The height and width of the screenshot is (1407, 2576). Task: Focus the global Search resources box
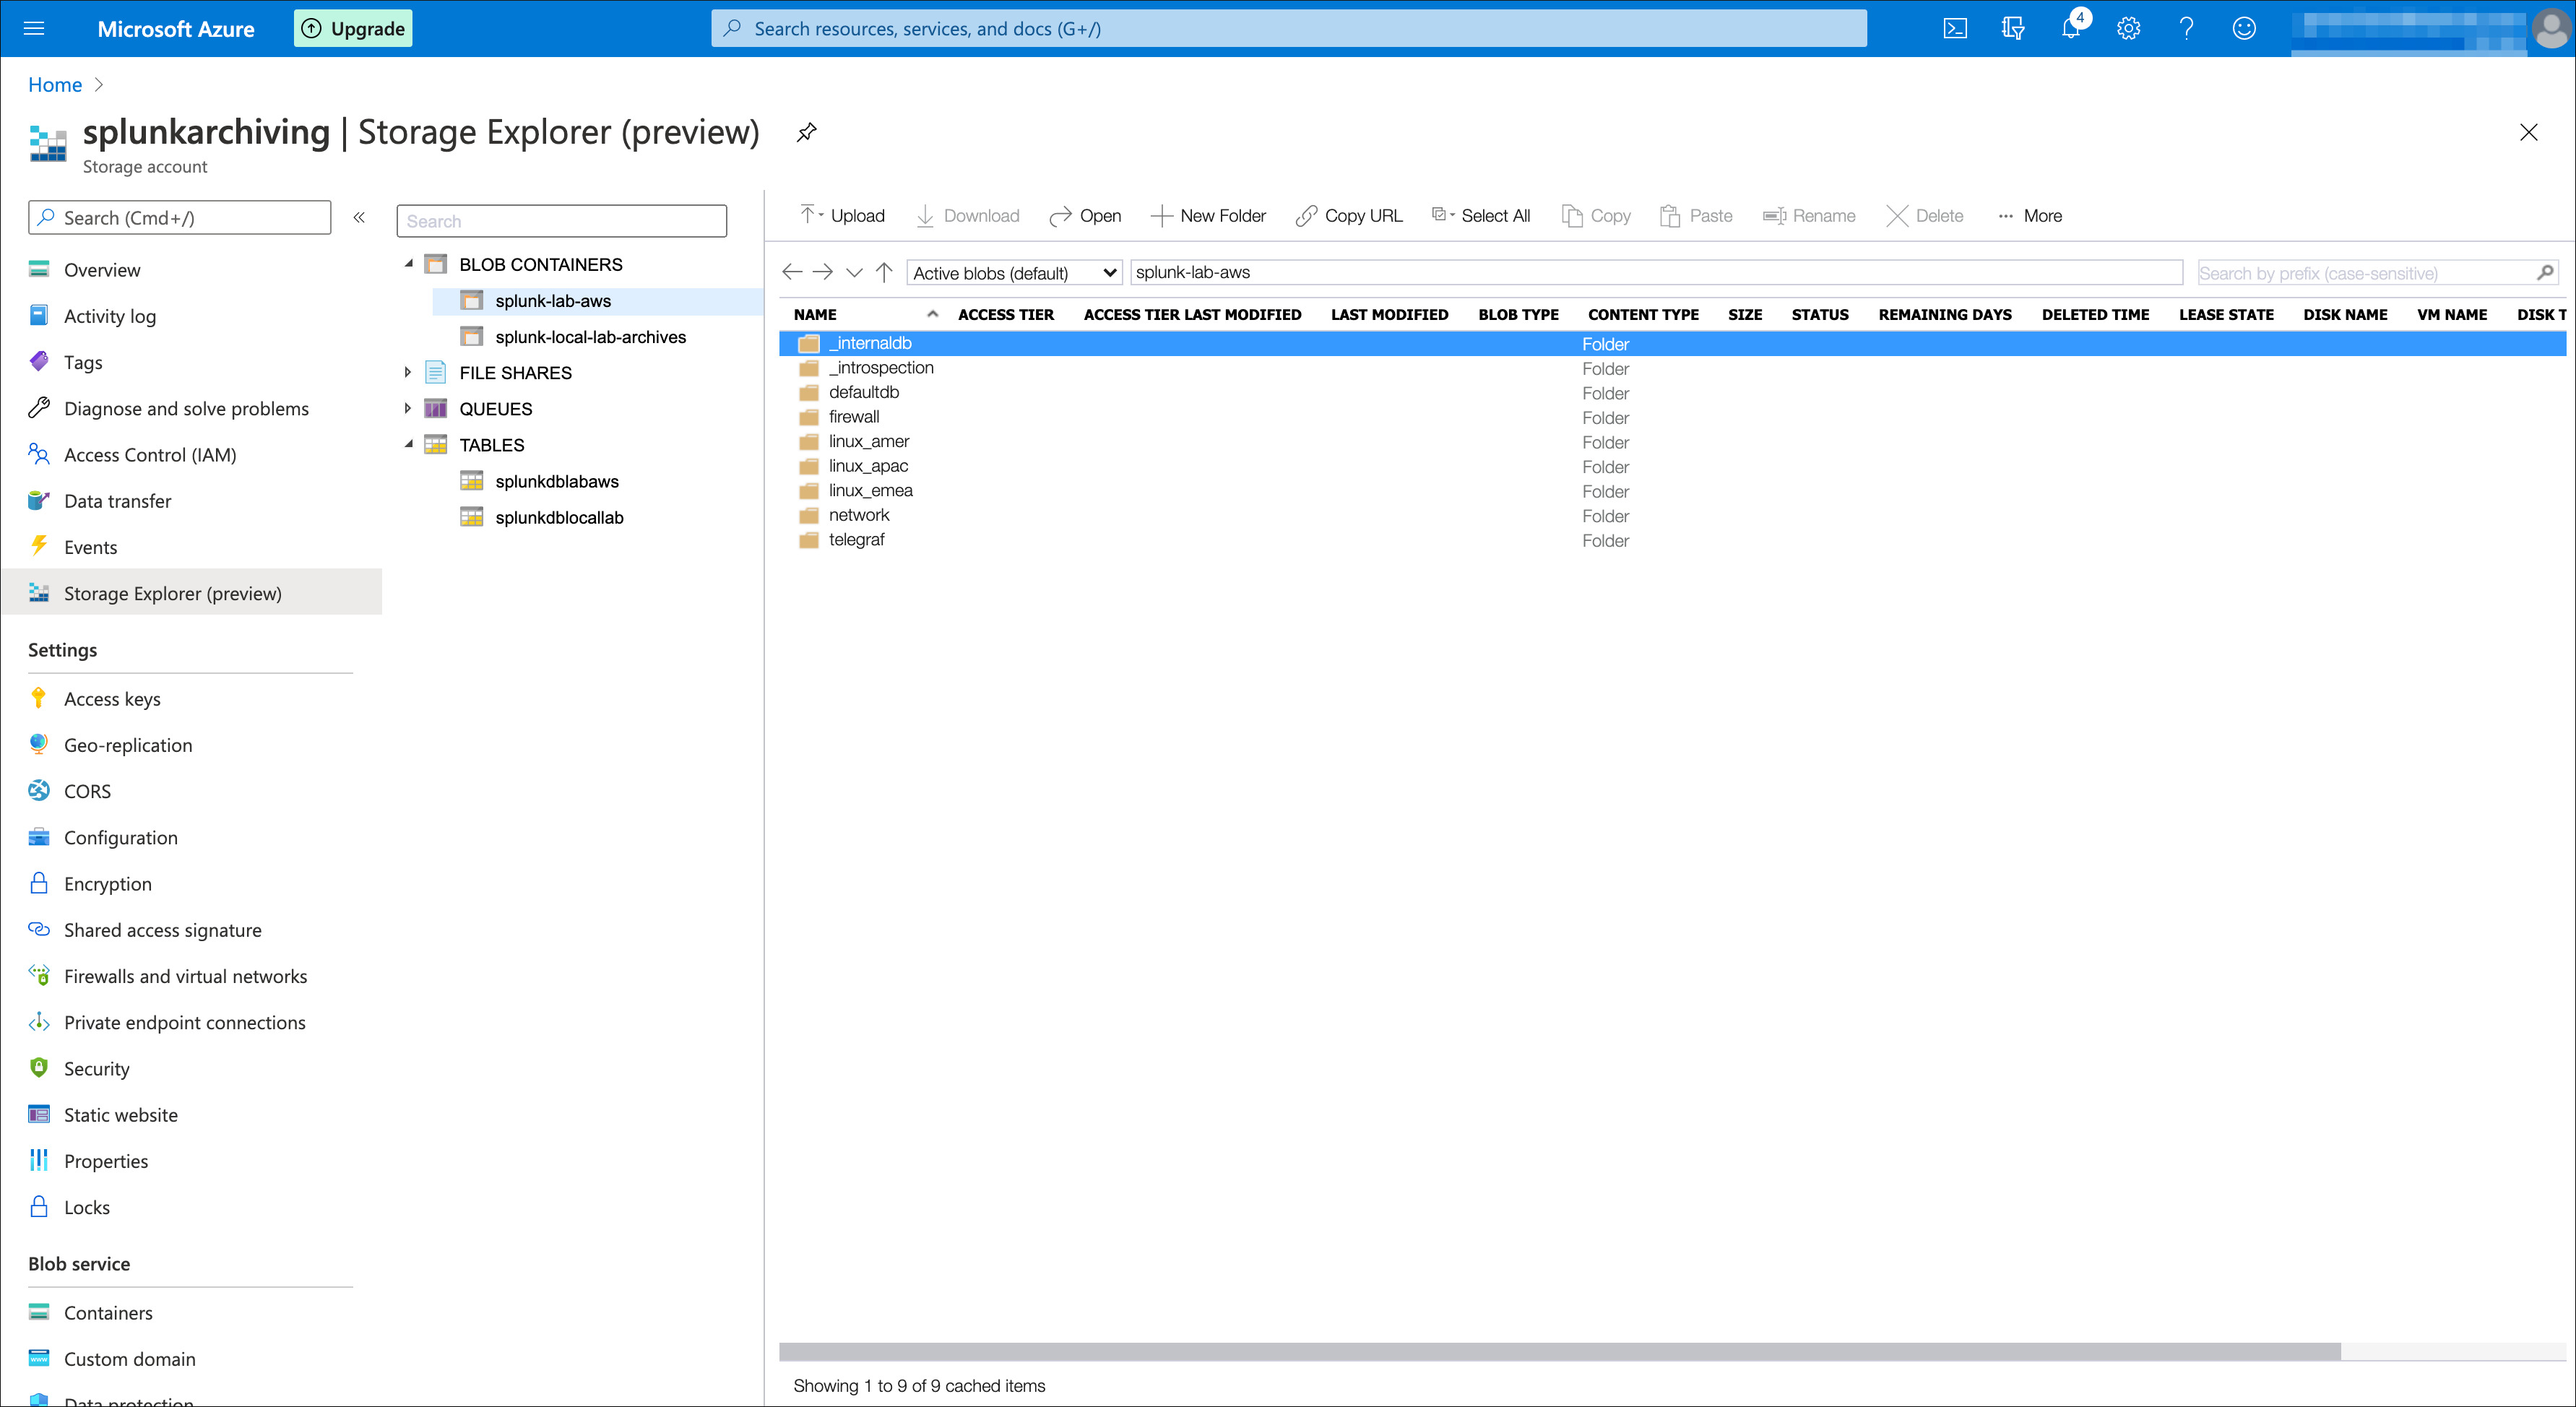point(1288,28)
